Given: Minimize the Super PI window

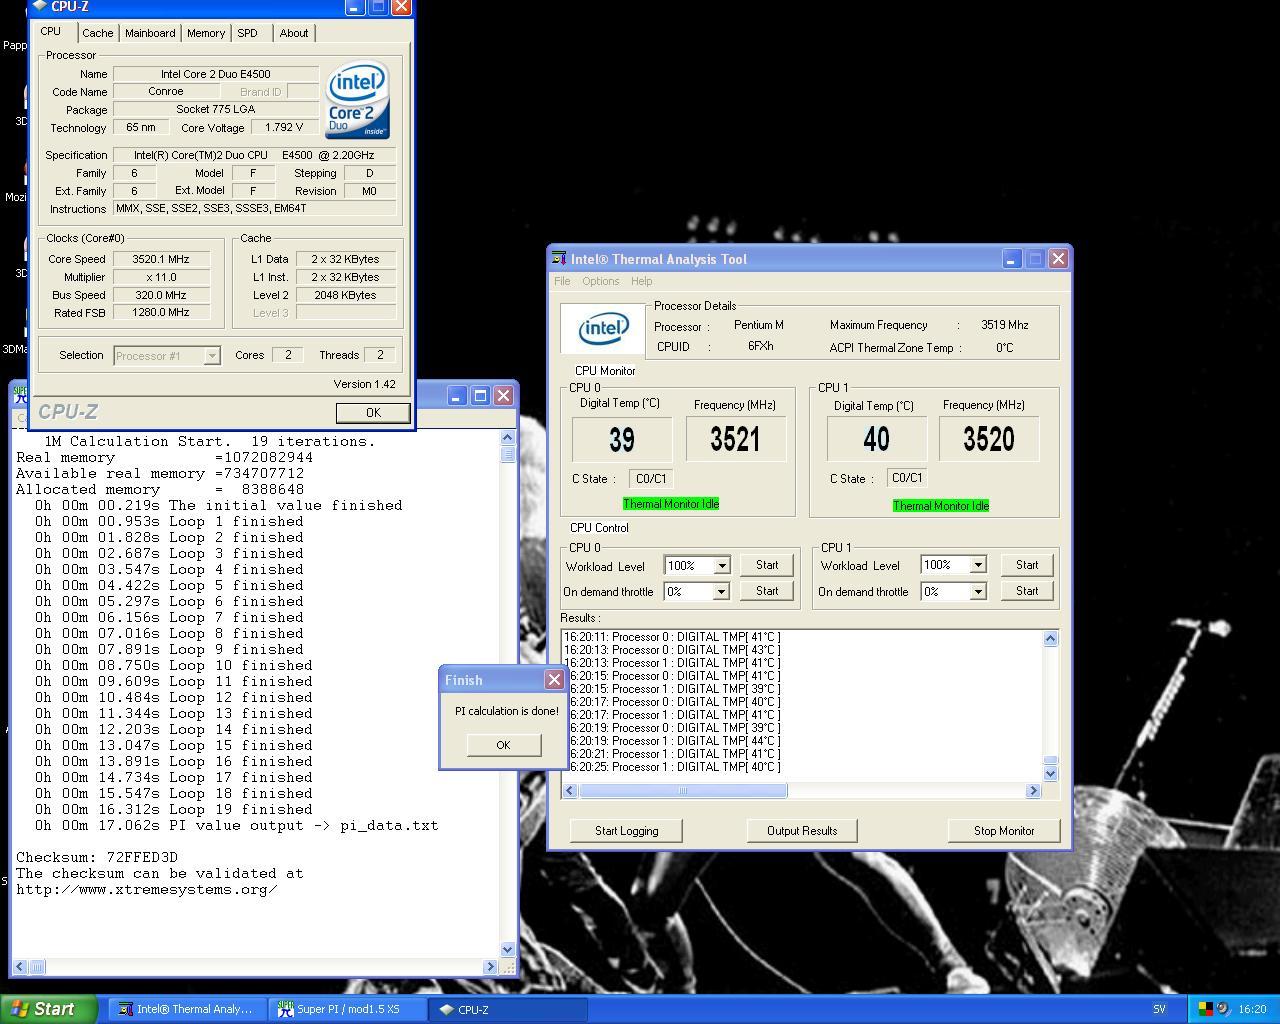Looking at the screenshot, I should (455, 396).
